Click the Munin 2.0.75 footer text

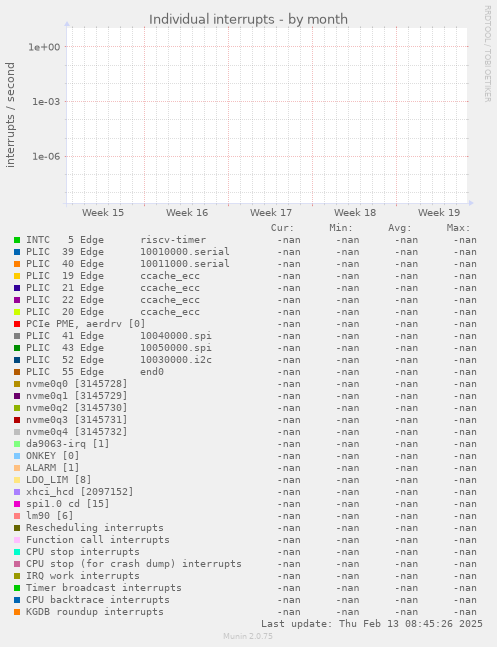tap(248, 636)
